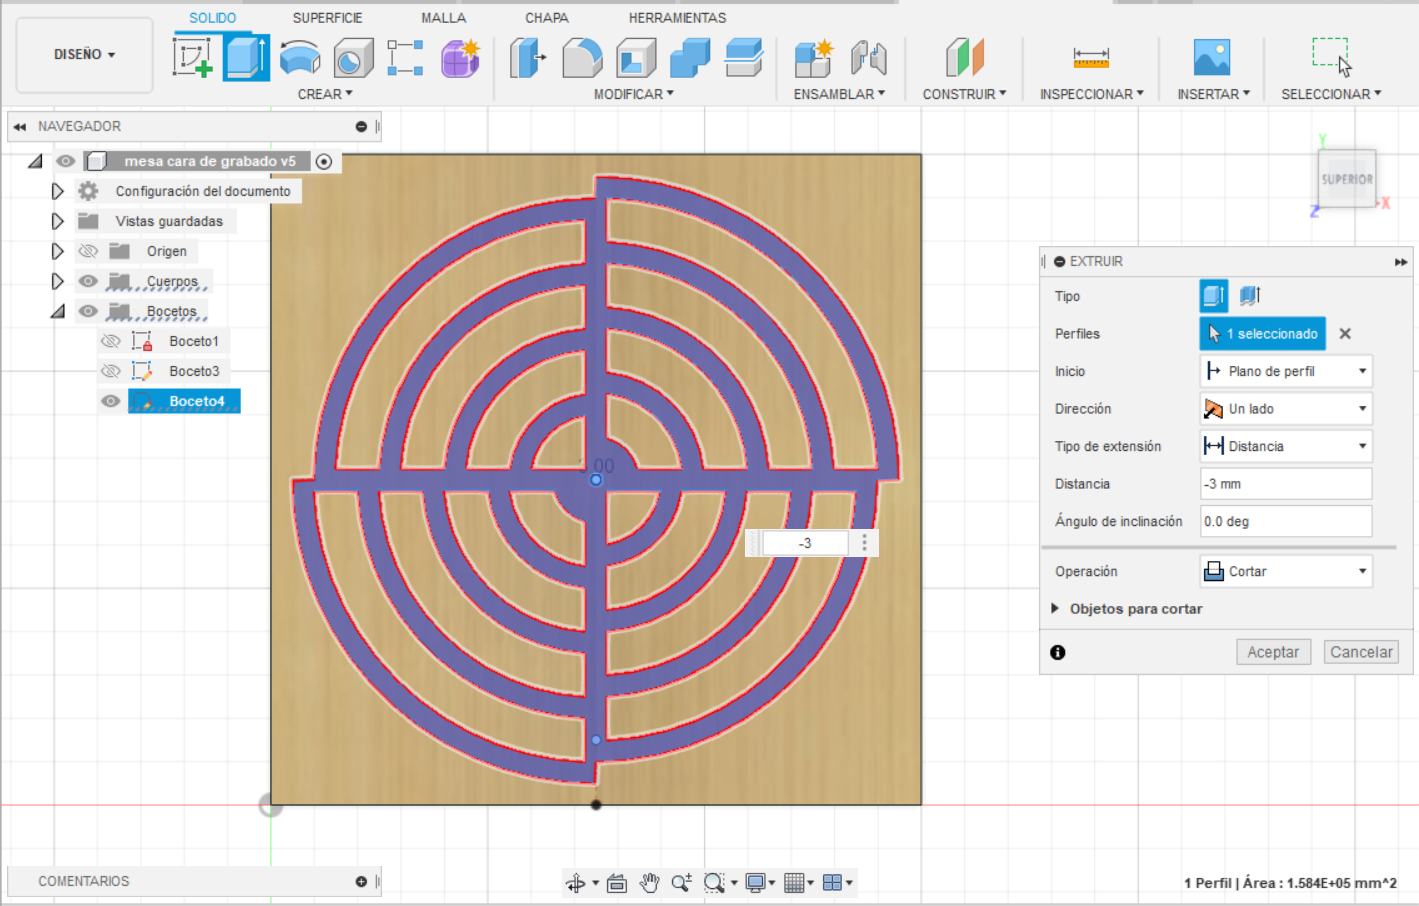Switch to the SUPERFICIE tab
The height and width of the screenshot is (906, 1419).
pyautogui.click(x=327, y=17)
